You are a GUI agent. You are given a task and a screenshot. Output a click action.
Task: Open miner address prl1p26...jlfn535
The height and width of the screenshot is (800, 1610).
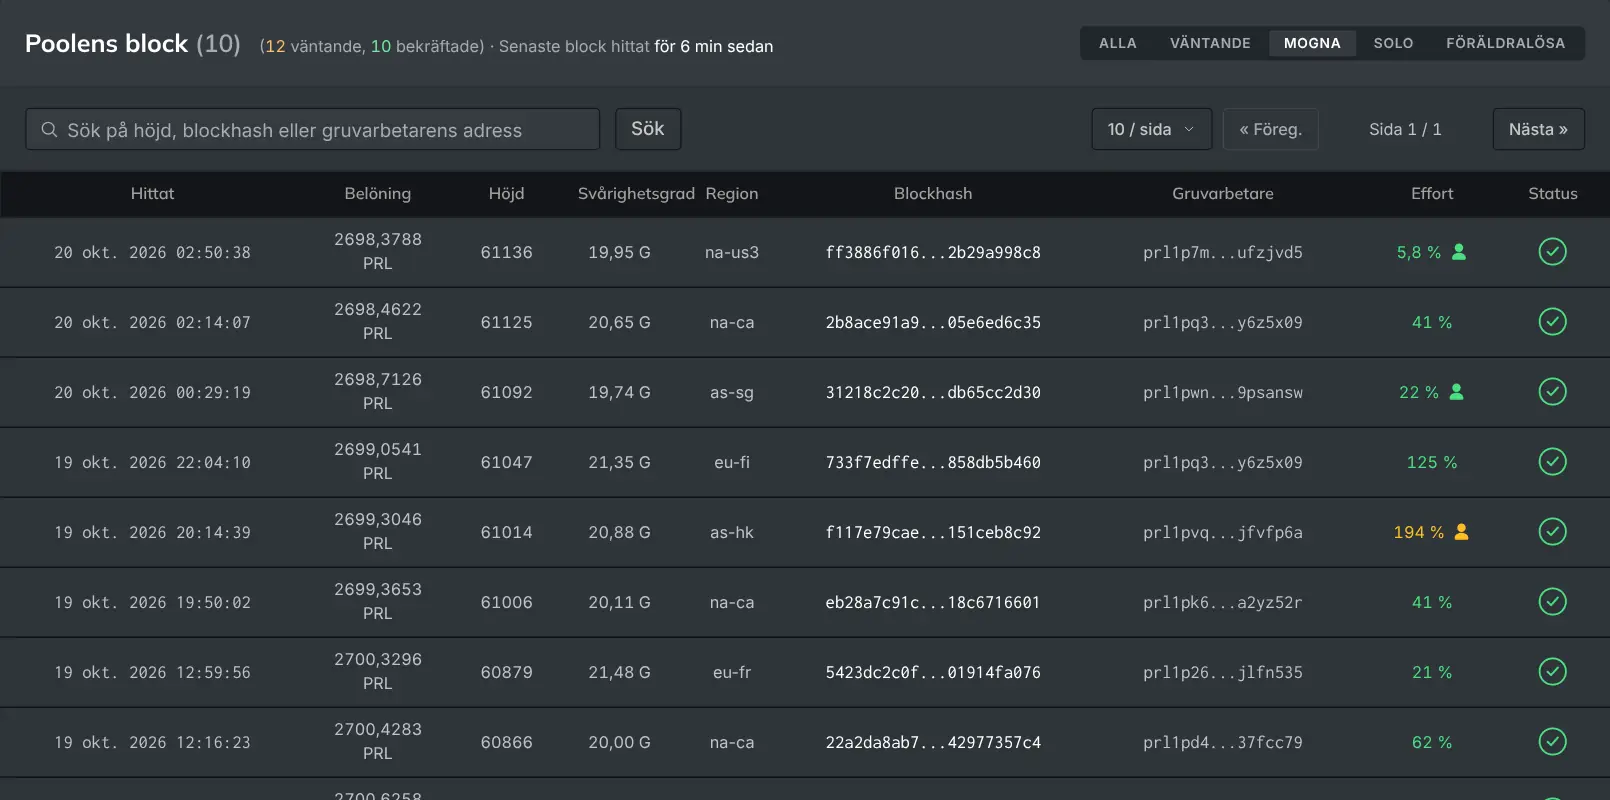(1223, 672)
